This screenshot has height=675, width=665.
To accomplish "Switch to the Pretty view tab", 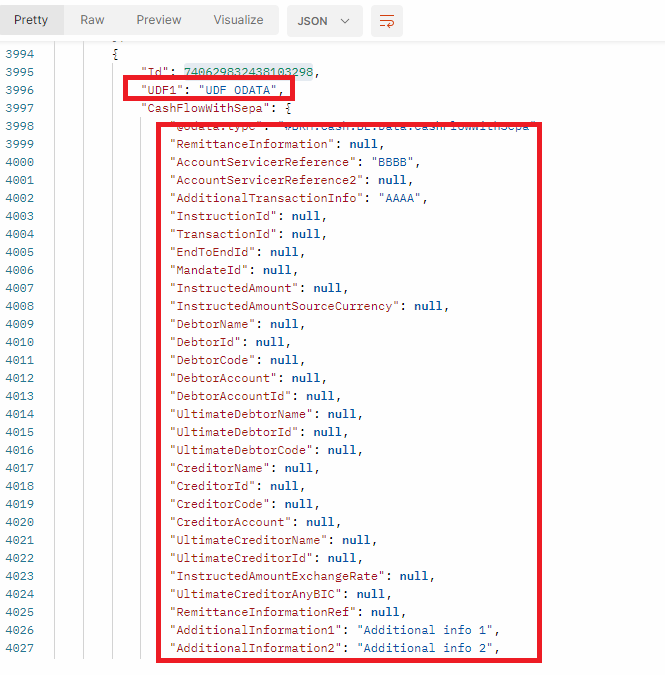I will click(x=31, y=20).
